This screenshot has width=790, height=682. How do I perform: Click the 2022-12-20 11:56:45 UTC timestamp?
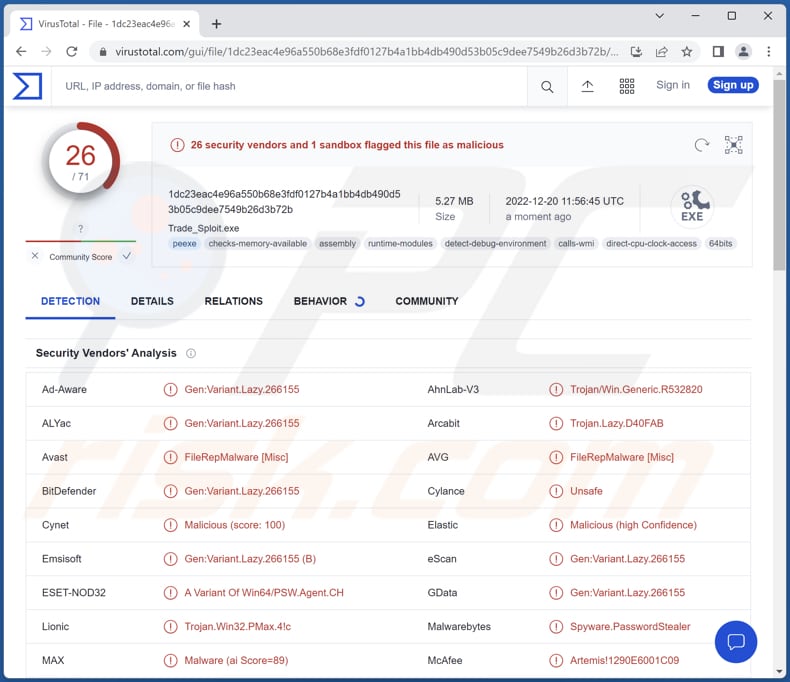click(564, 201)
